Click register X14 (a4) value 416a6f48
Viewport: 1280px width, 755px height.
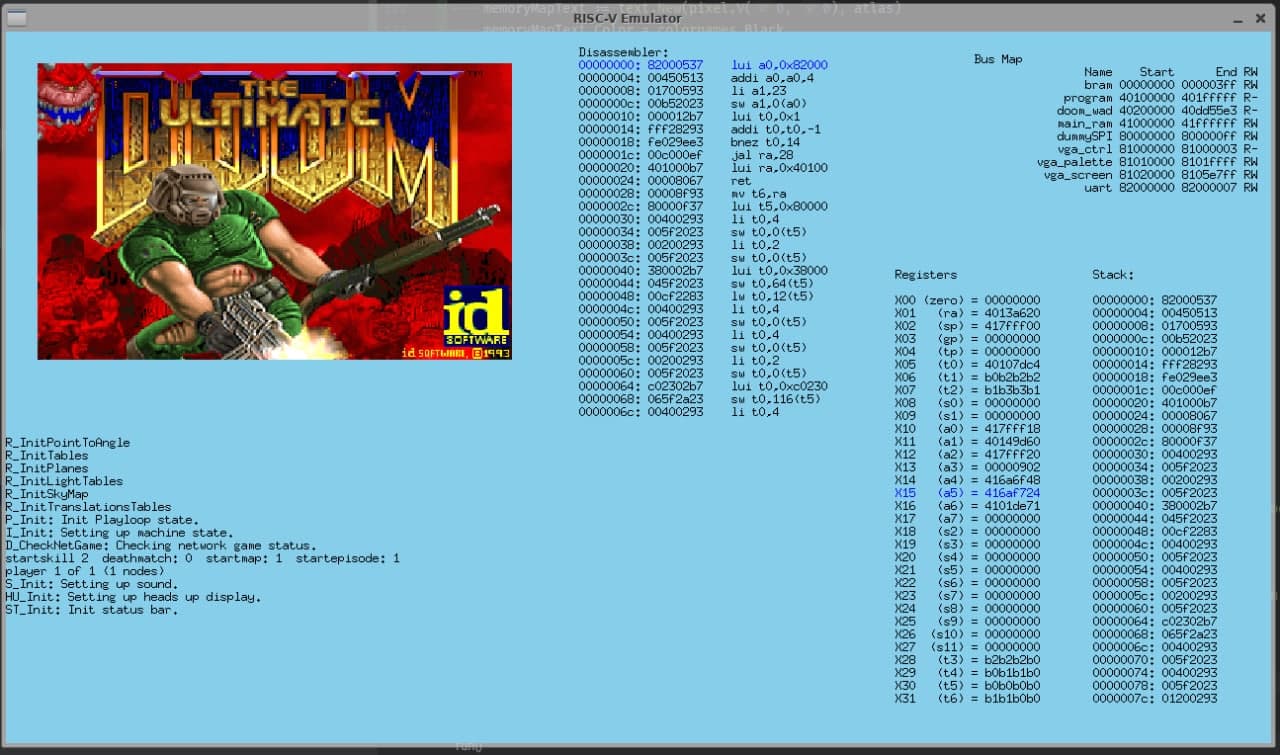(1012, 480)
